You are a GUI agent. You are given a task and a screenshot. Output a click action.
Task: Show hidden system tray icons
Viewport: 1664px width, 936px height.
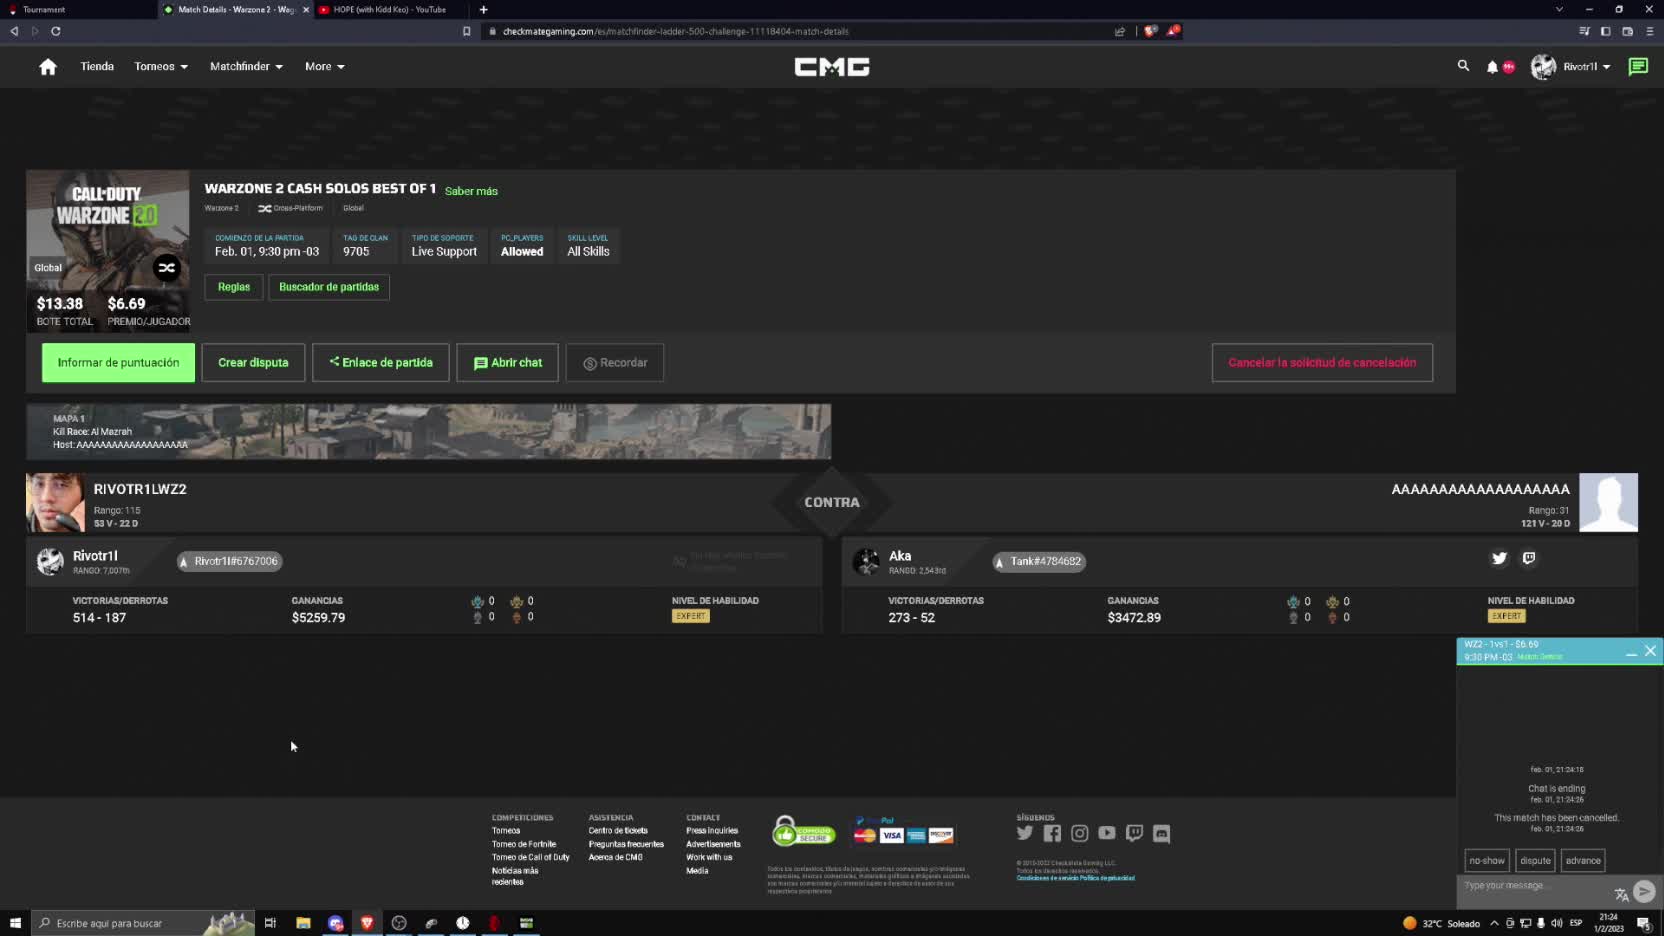(x=1494, y=923)
